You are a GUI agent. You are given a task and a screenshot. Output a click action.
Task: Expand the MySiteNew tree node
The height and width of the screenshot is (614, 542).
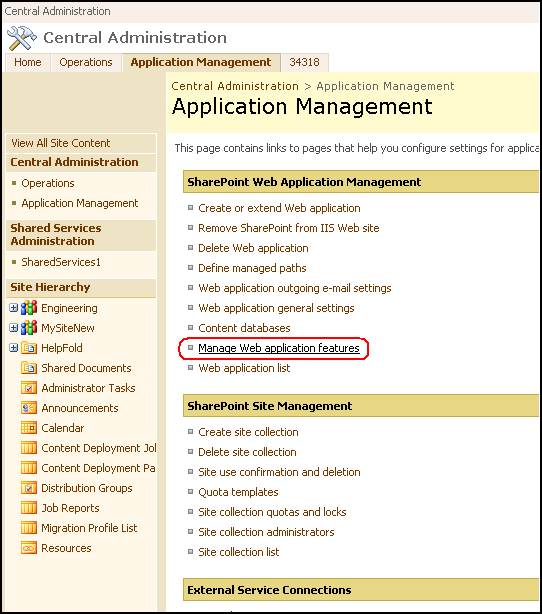(14, 328)
